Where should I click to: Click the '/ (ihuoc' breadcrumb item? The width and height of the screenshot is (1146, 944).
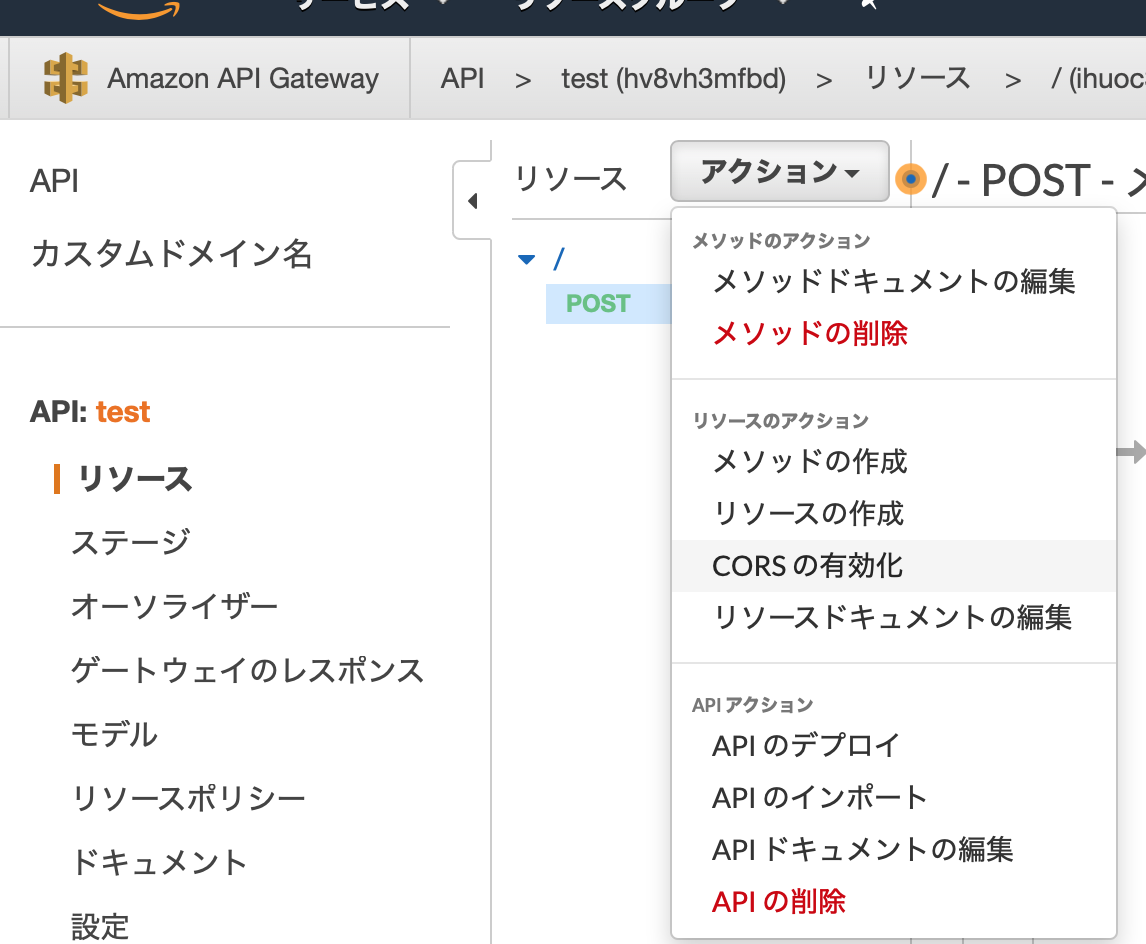click(x=1098, y=78)
